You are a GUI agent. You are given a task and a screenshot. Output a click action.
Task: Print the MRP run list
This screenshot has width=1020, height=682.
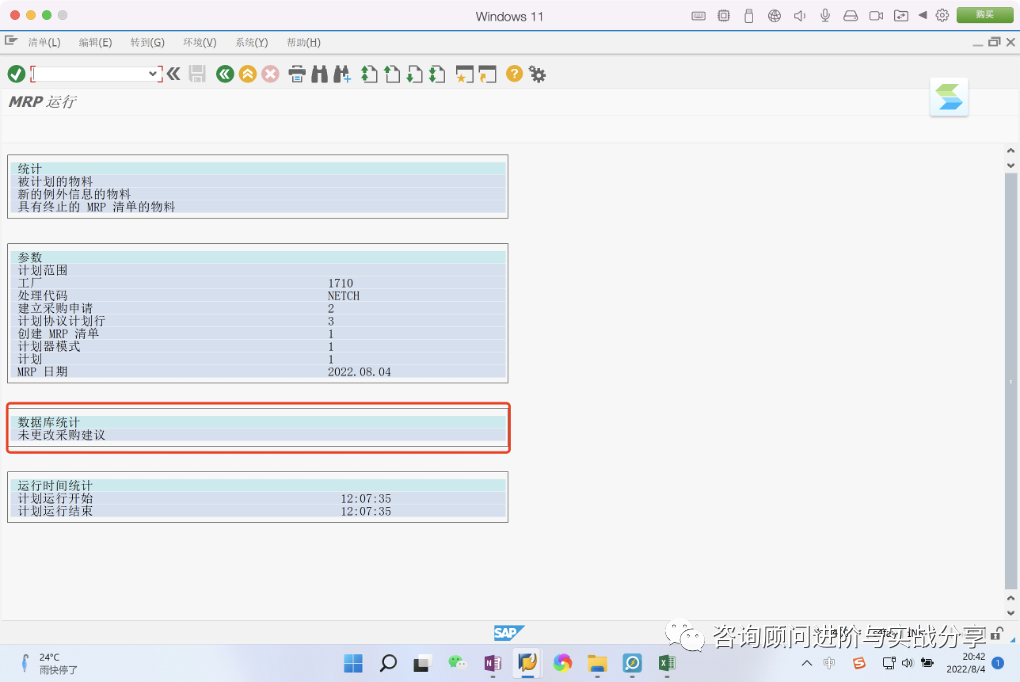[x=297, y=74]
